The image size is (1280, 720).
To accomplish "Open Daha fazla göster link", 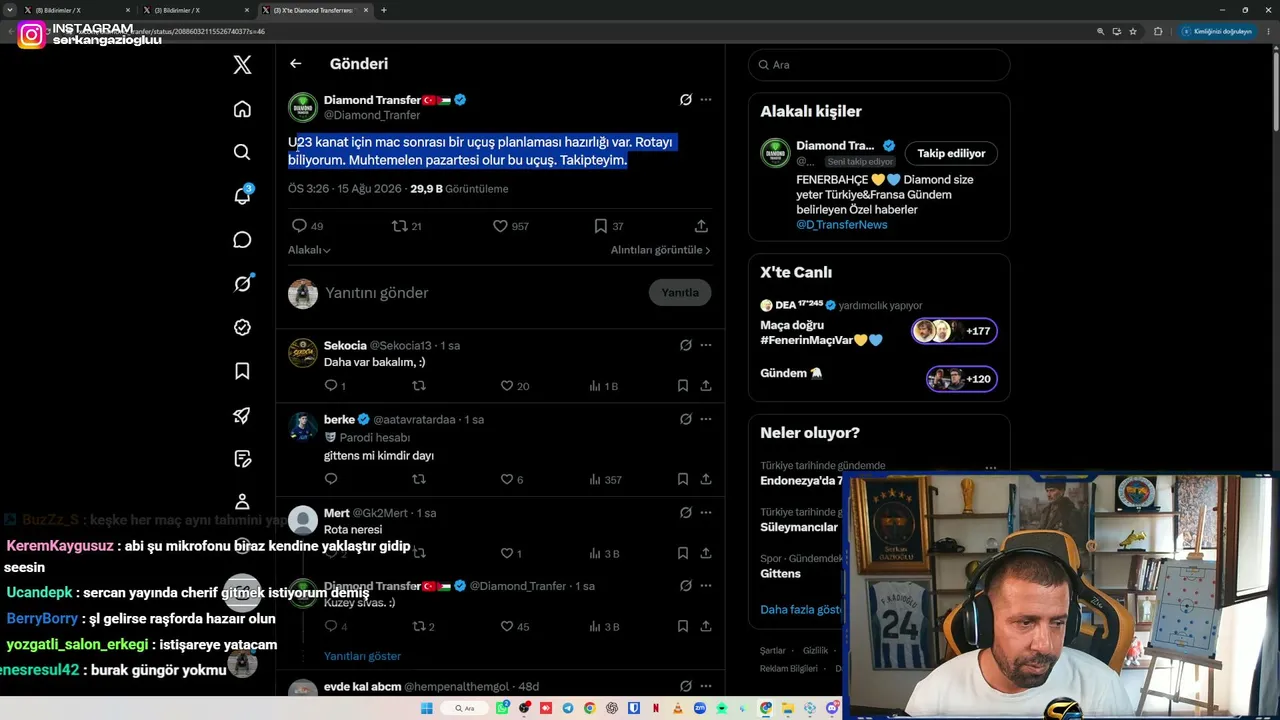I will (x=801, y=610).
